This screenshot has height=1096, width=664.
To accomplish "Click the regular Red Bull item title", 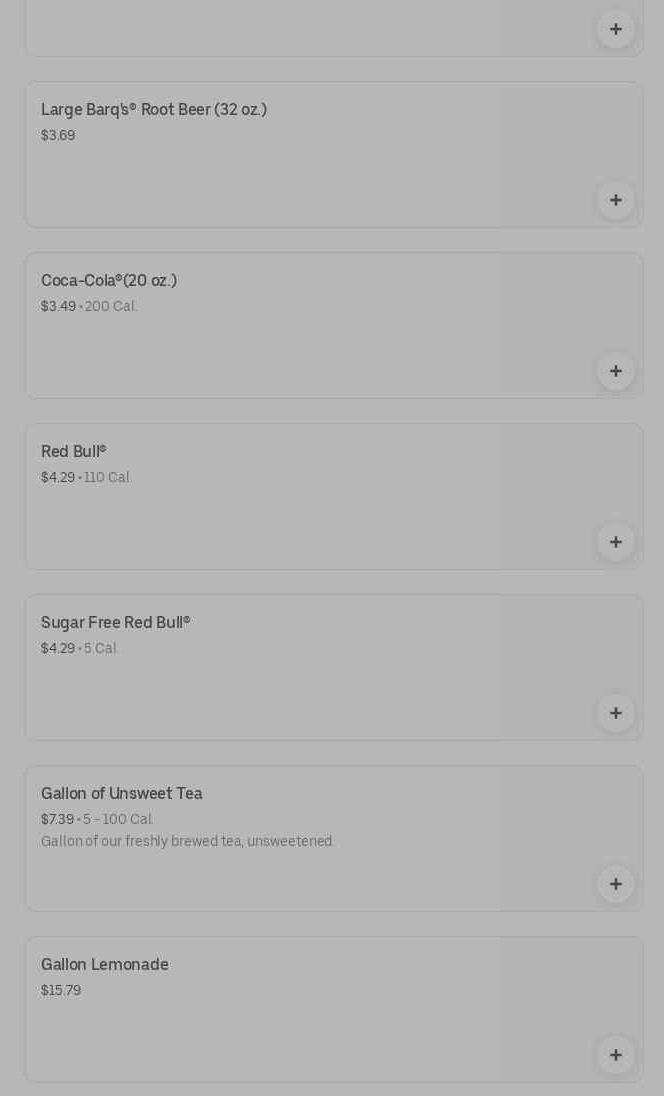I will click(73, 452).
